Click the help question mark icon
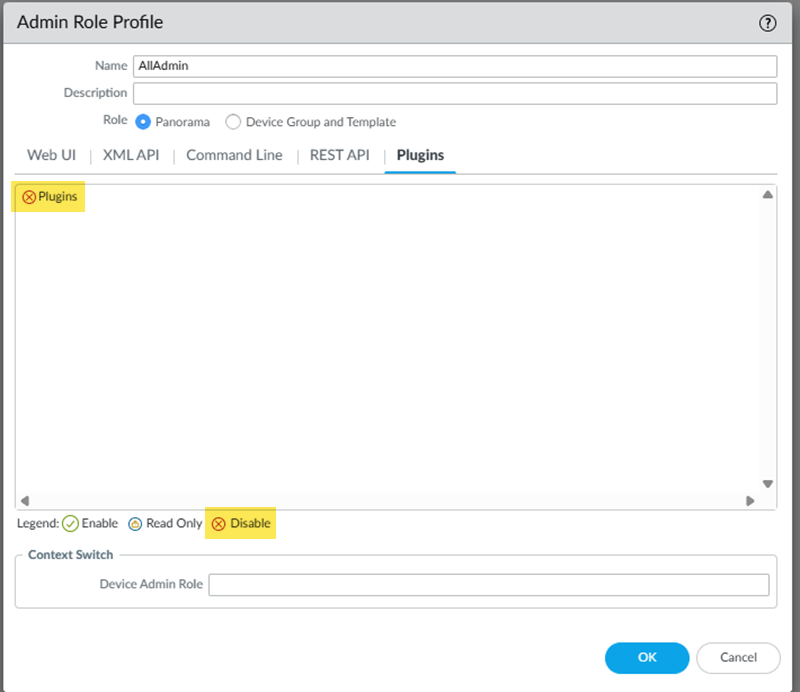This screenshot has width=800, height=692. tap(768, 22)
